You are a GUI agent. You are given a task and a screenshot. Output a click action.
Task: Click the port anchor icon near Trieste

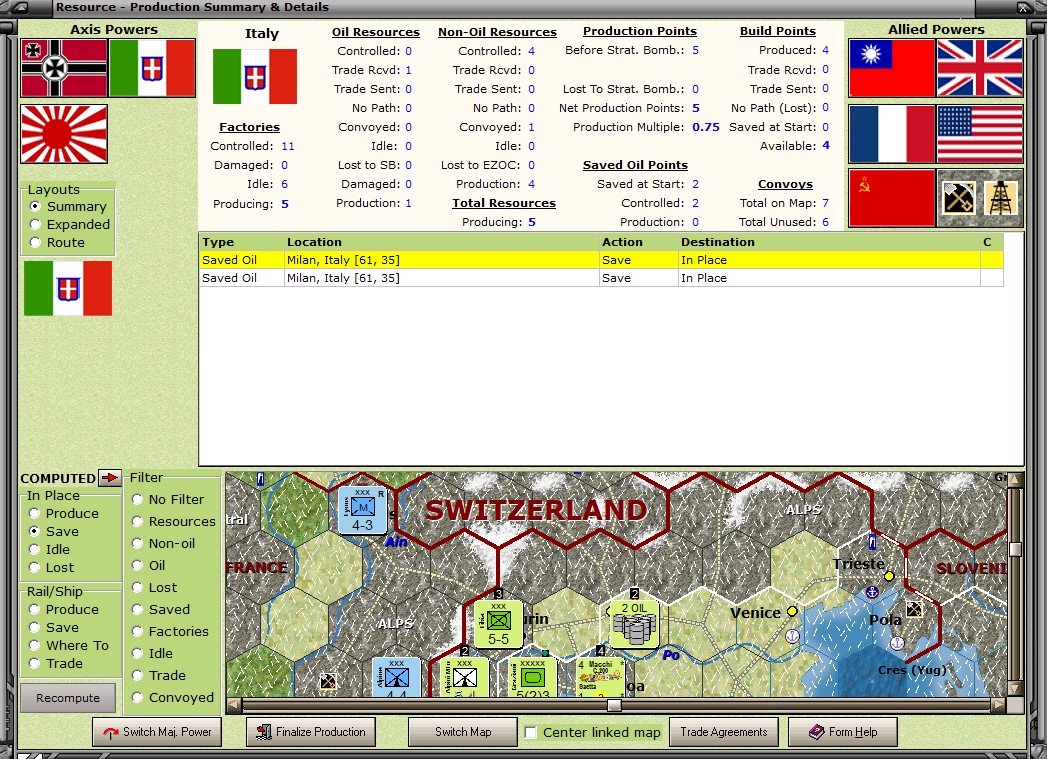click(871, 592)
